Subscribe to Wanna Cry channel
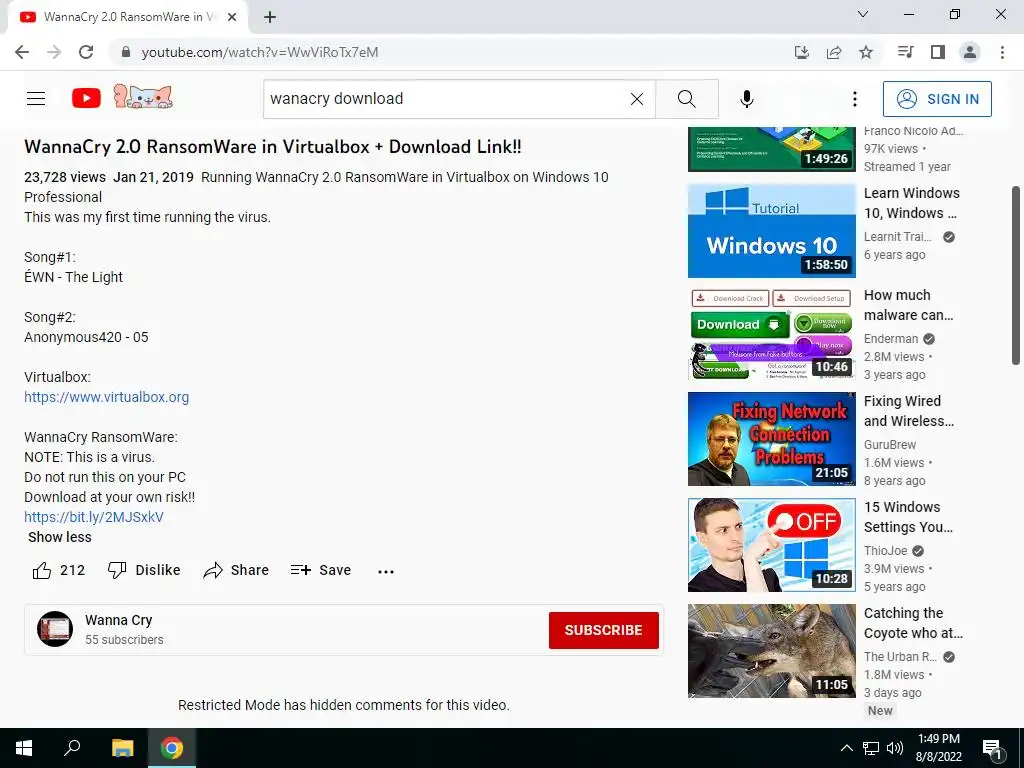This screenshot has width=1024, height=768. (x=603, y=630)
